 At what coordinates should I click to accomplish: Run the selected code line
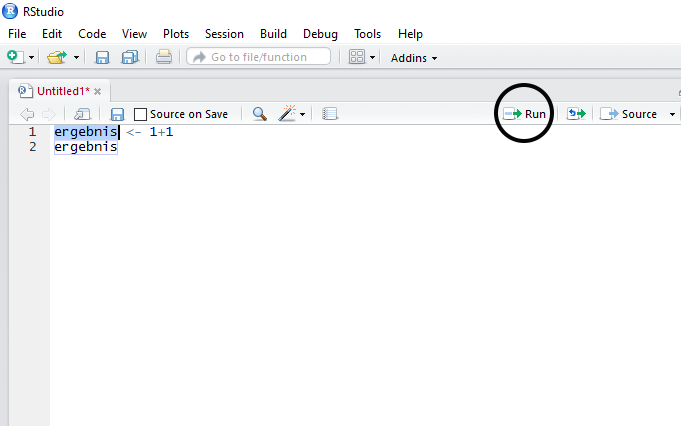tap(526, 114)
